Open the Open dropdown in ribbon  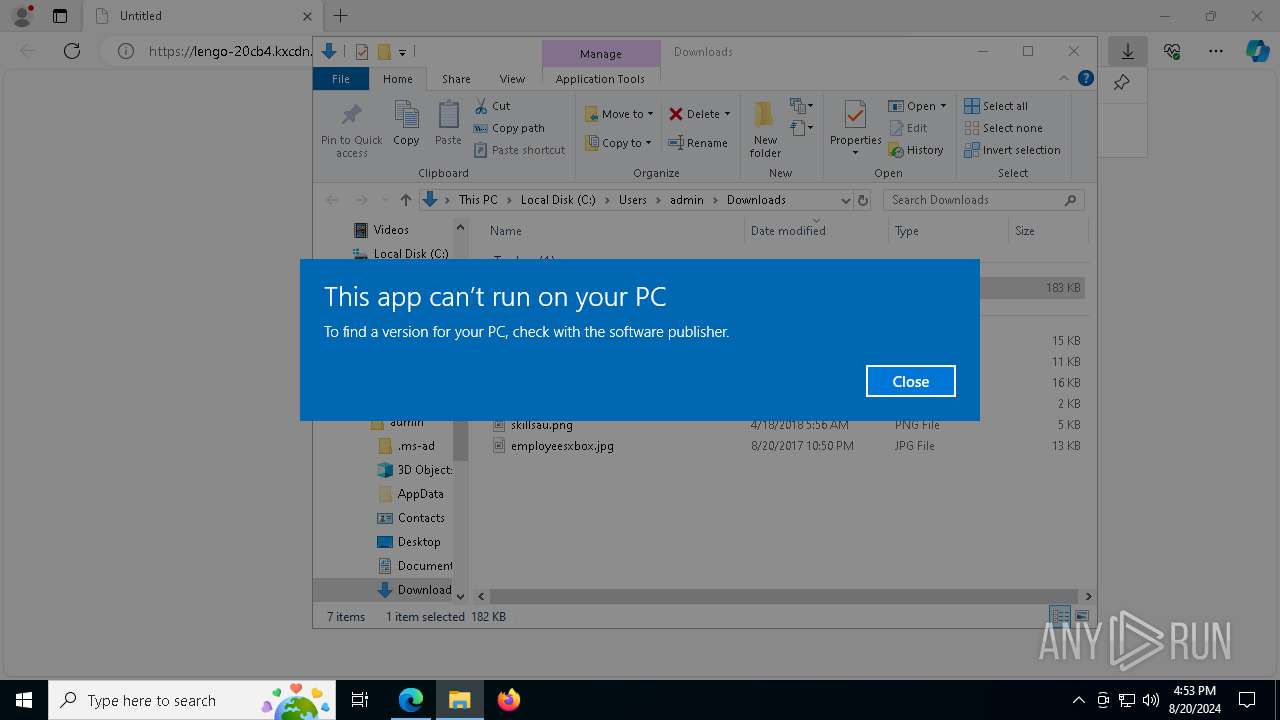[x=917, y=106]
